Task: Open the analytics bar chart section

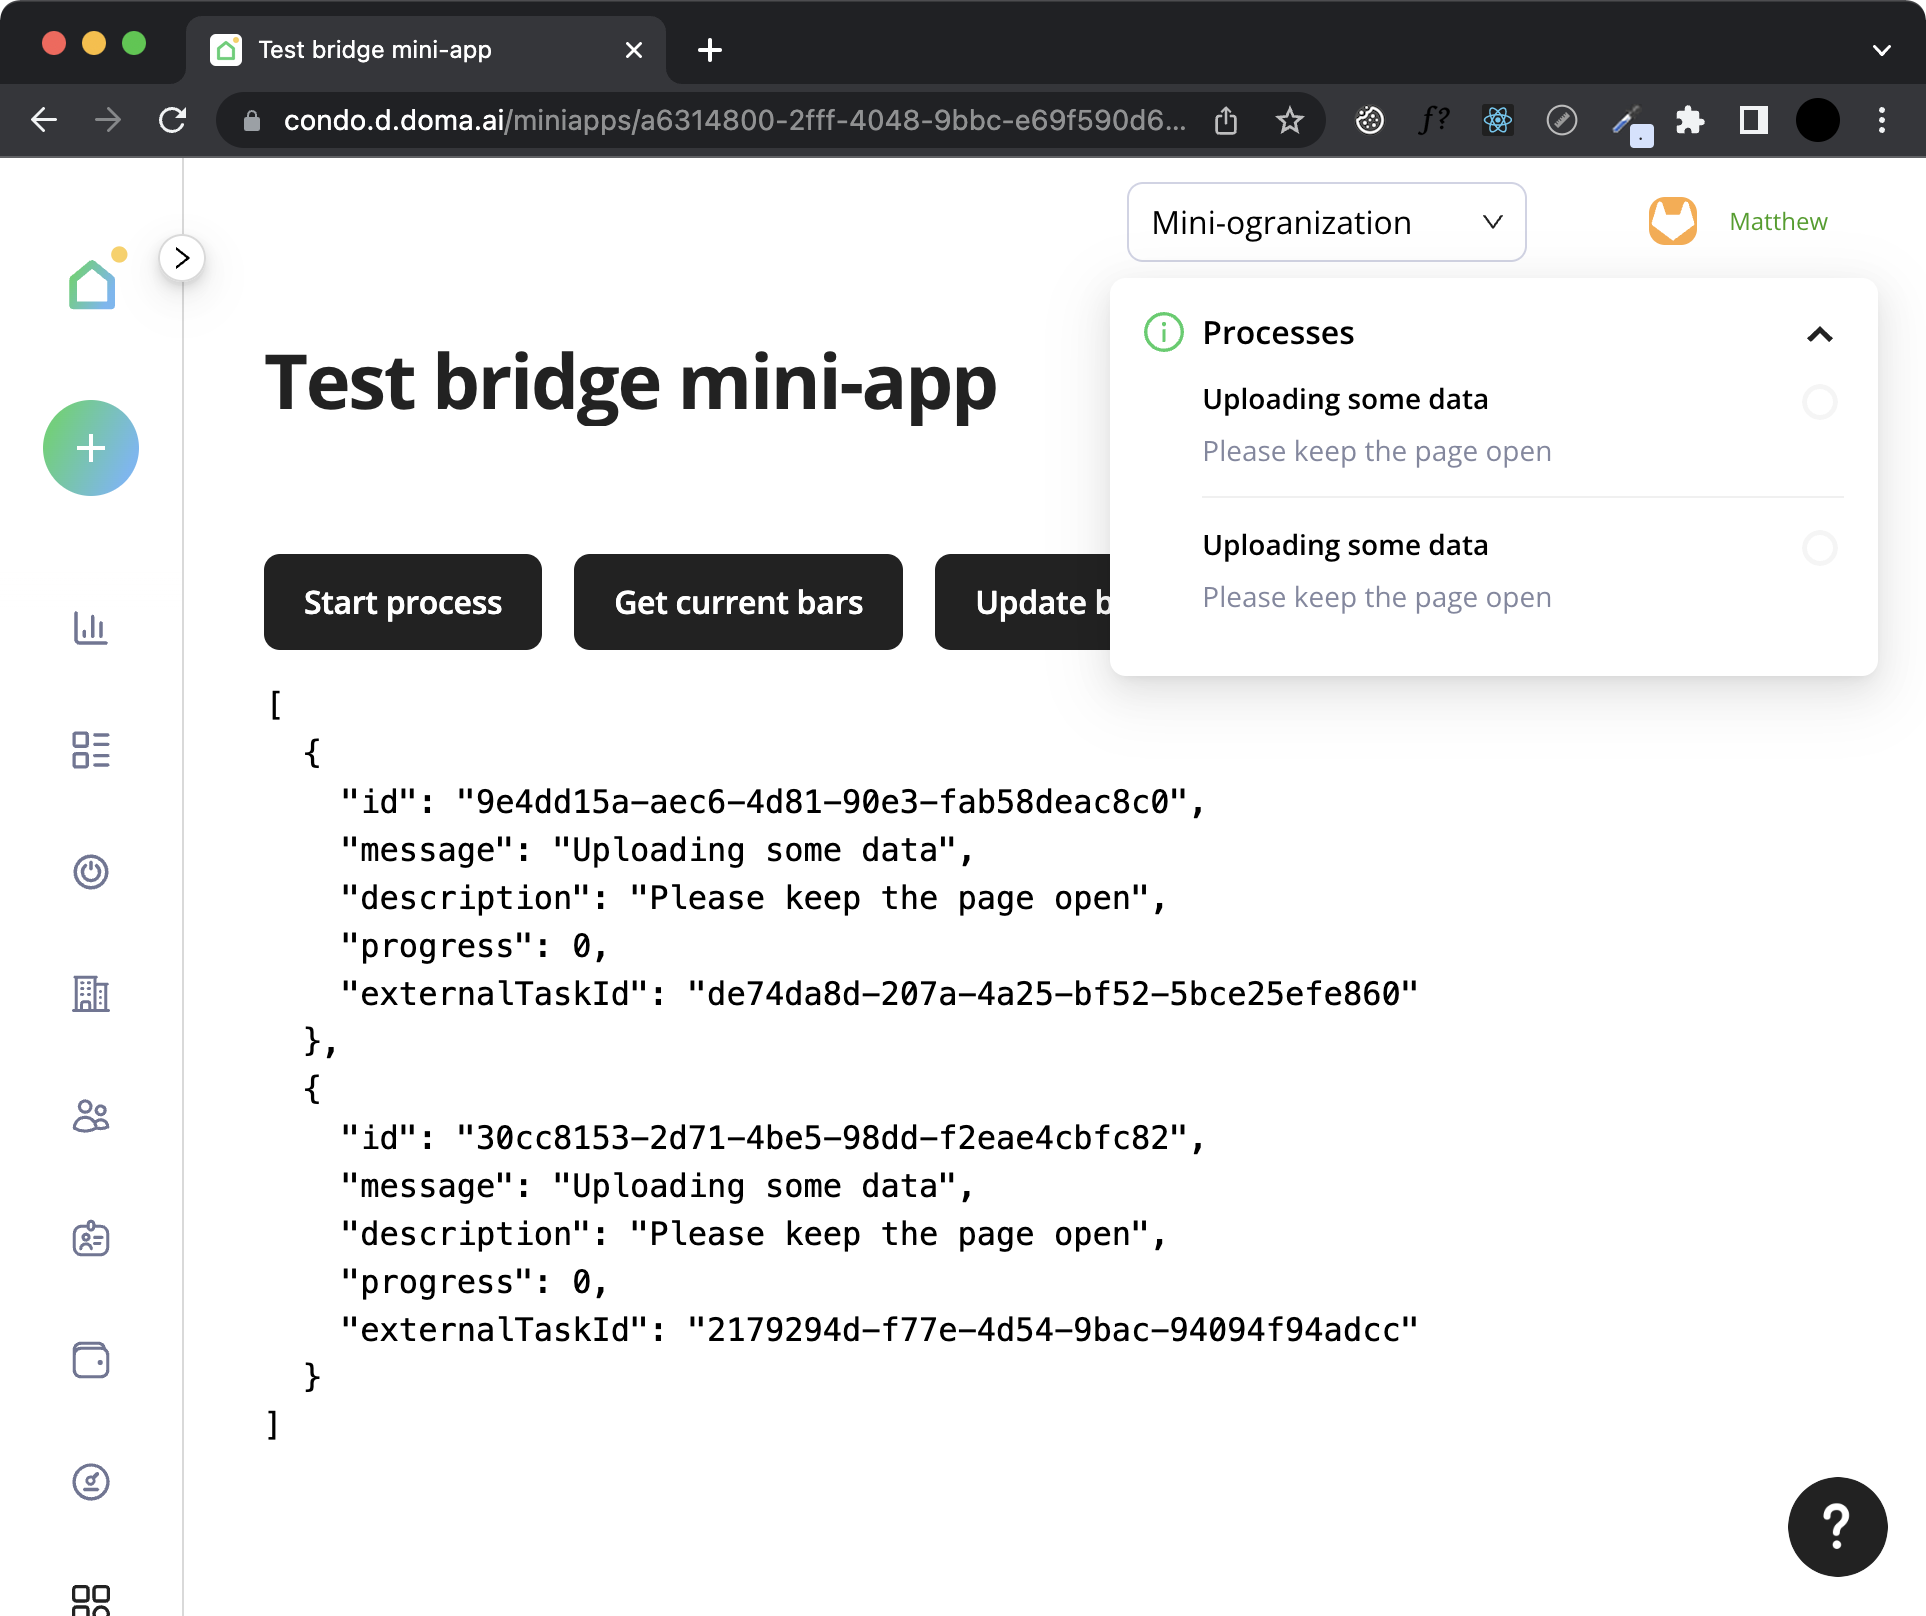Action: [x=91, y=629]
